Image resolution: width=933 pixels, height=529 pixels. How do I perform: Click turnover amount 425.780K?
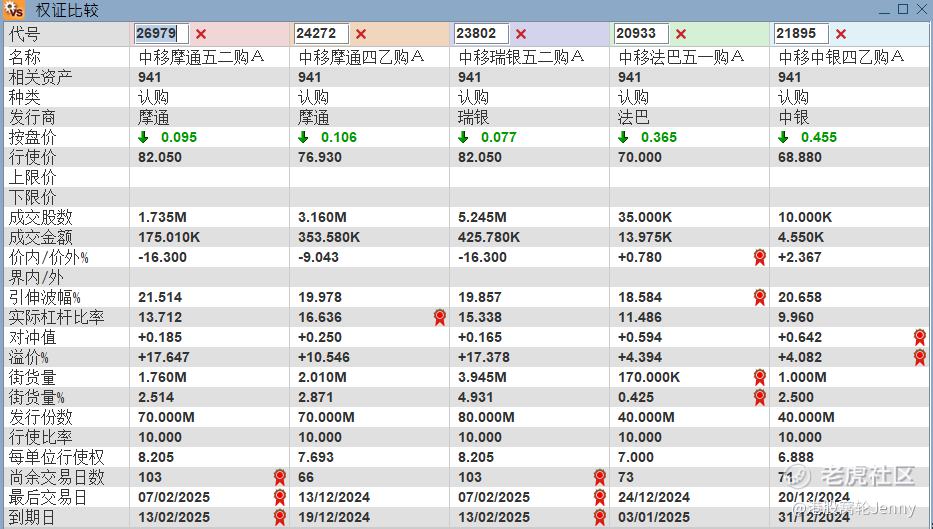(x=489, y=237)
